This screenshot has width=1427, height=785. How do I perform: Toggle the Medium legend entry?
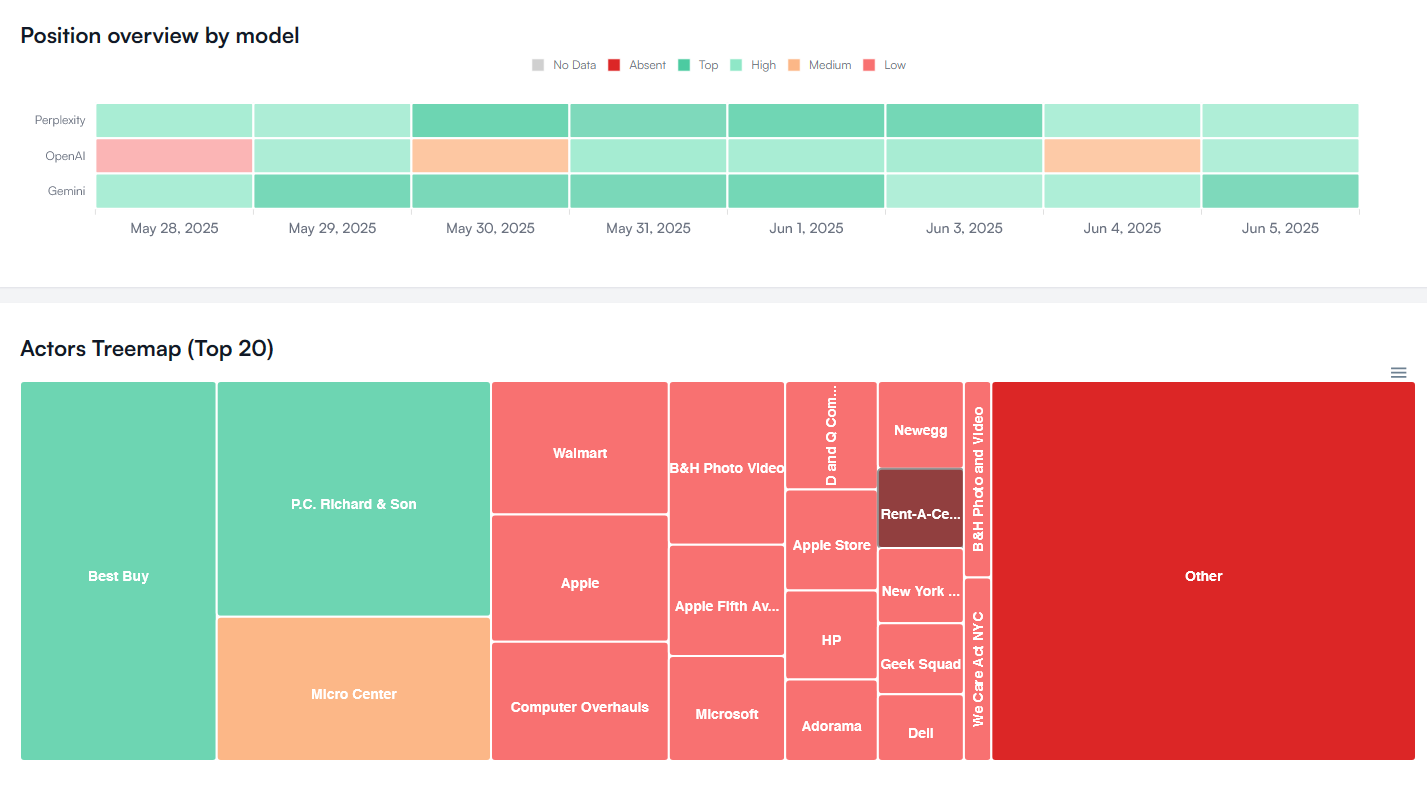pos(820,65)
